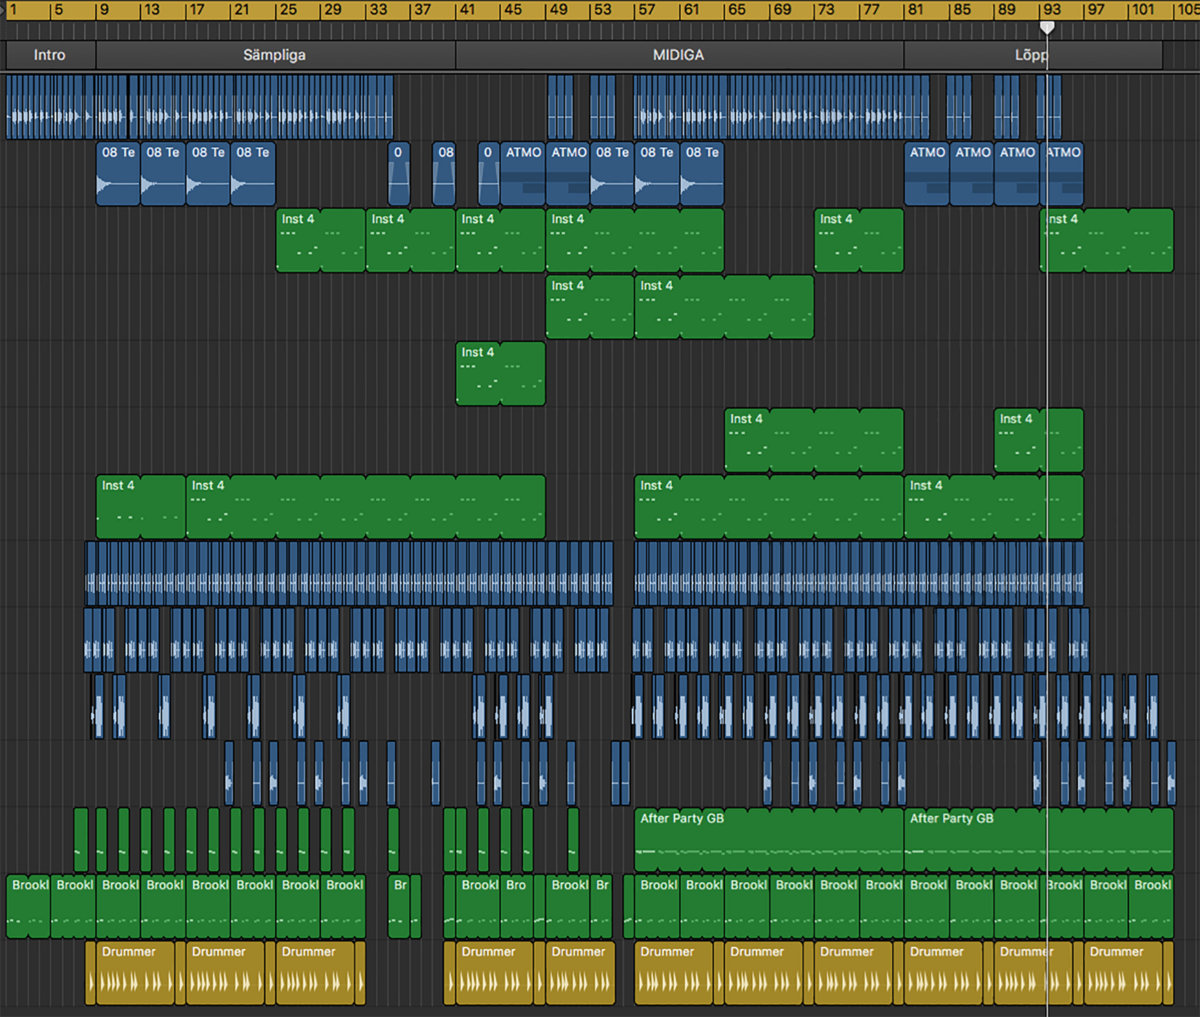Select the Intro arrangement marker

[x=50, y=55]
